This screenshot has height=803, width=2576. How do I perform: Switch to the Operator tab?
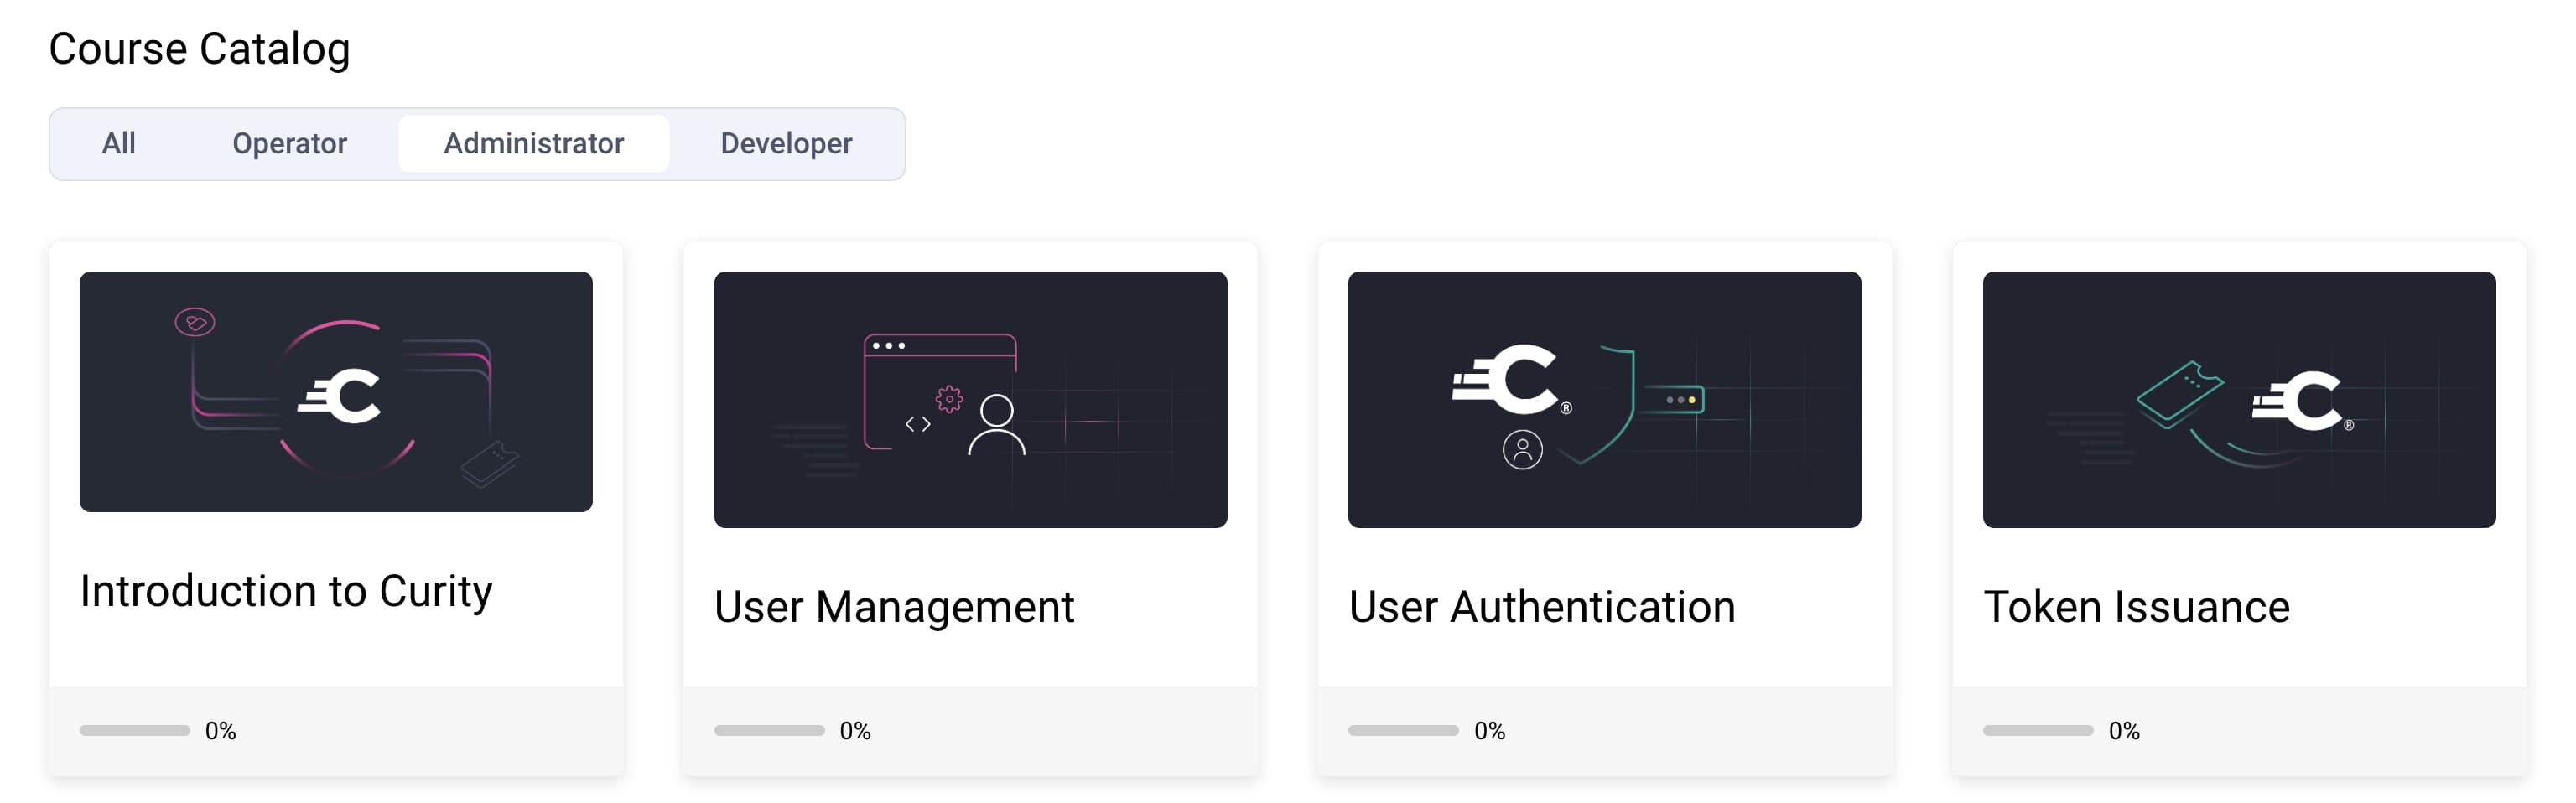(289, 144)
